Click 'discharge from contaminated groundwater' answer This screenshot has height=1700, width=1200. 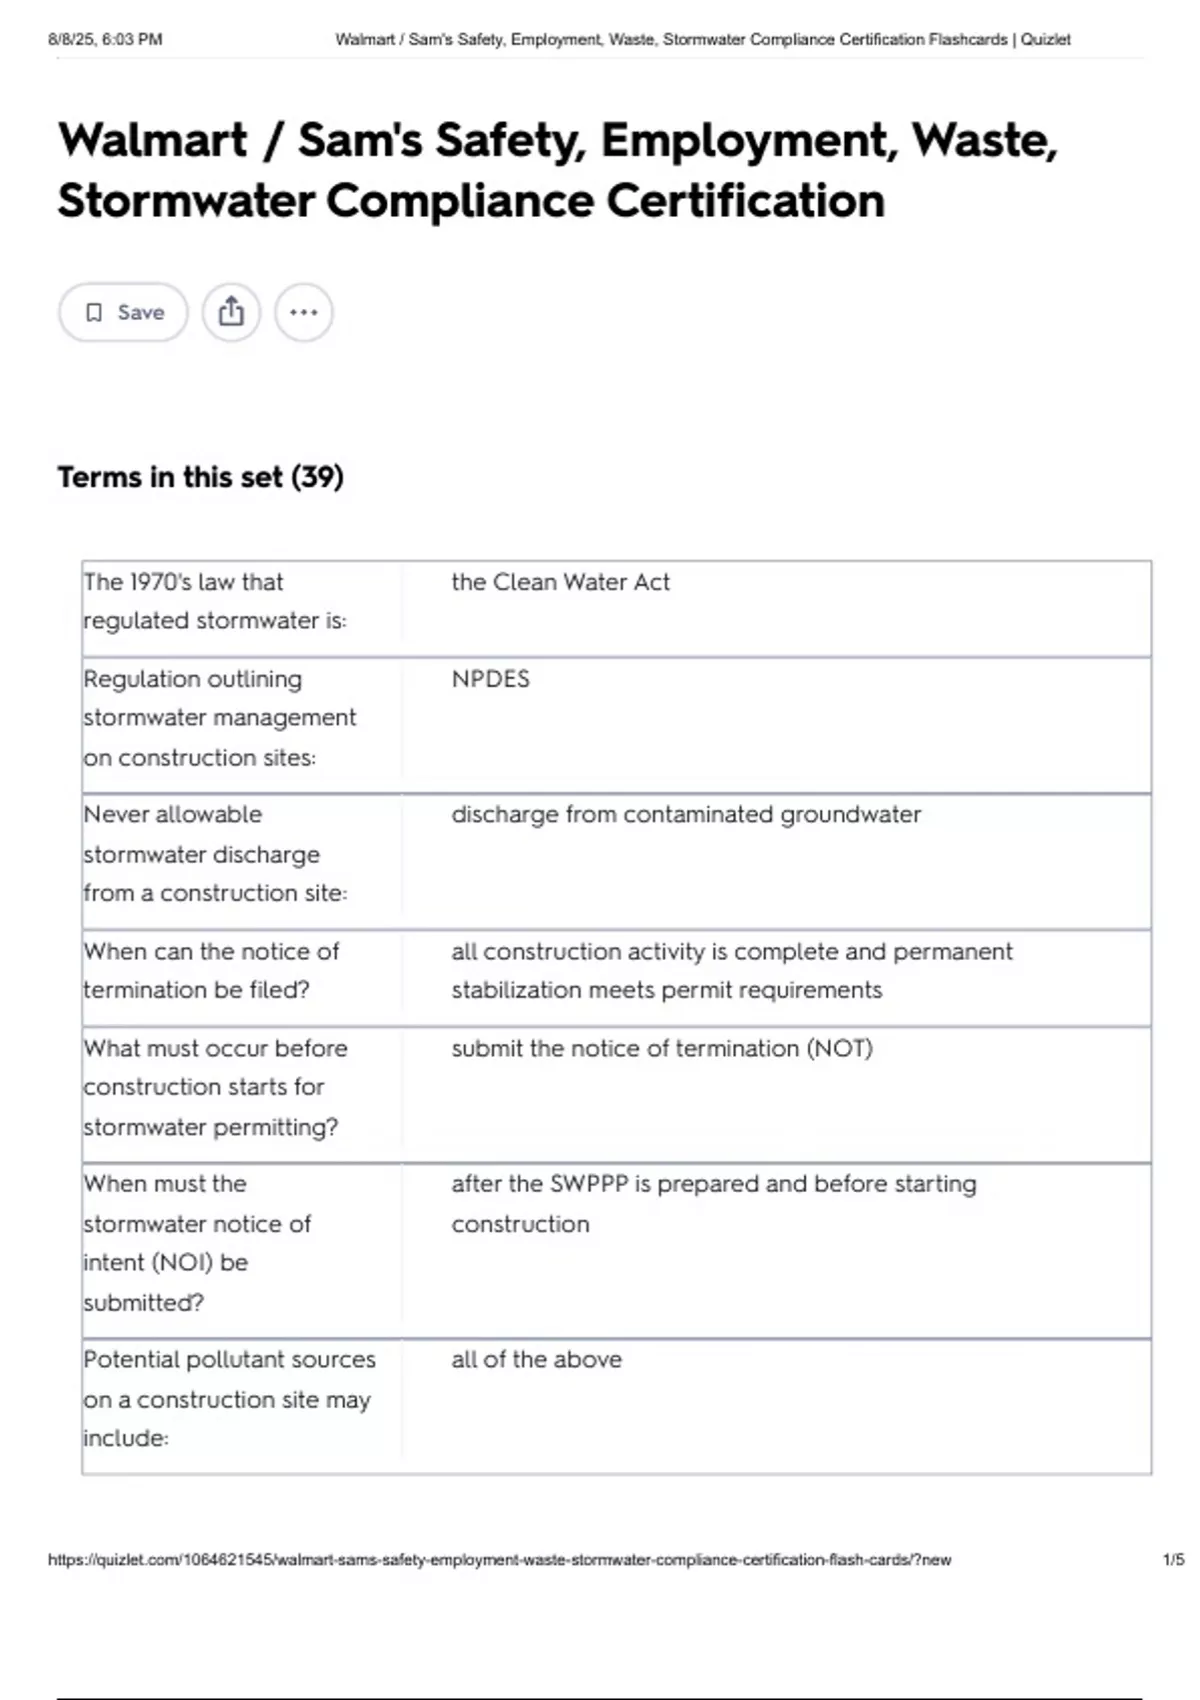(x=686, y=815)
